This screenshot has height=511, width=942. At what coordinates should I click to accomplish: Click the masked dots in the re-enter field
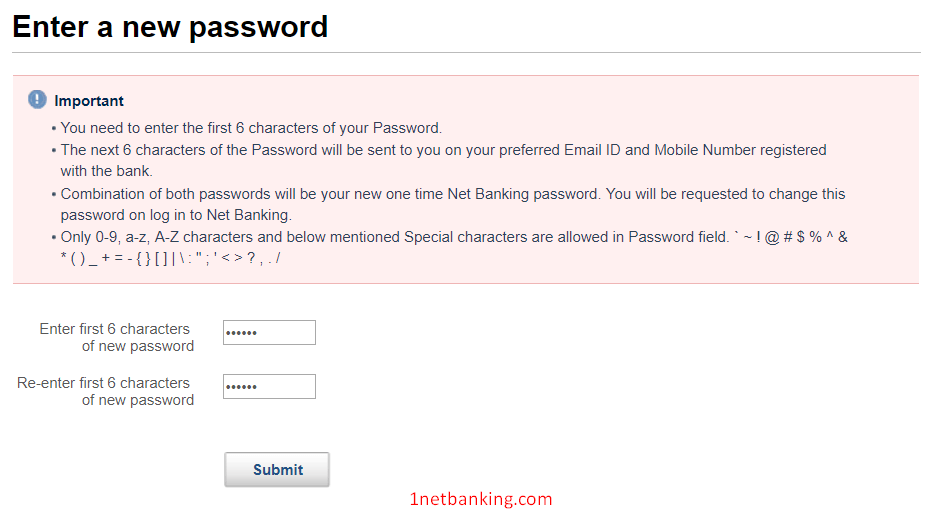[x=242, y=387]
